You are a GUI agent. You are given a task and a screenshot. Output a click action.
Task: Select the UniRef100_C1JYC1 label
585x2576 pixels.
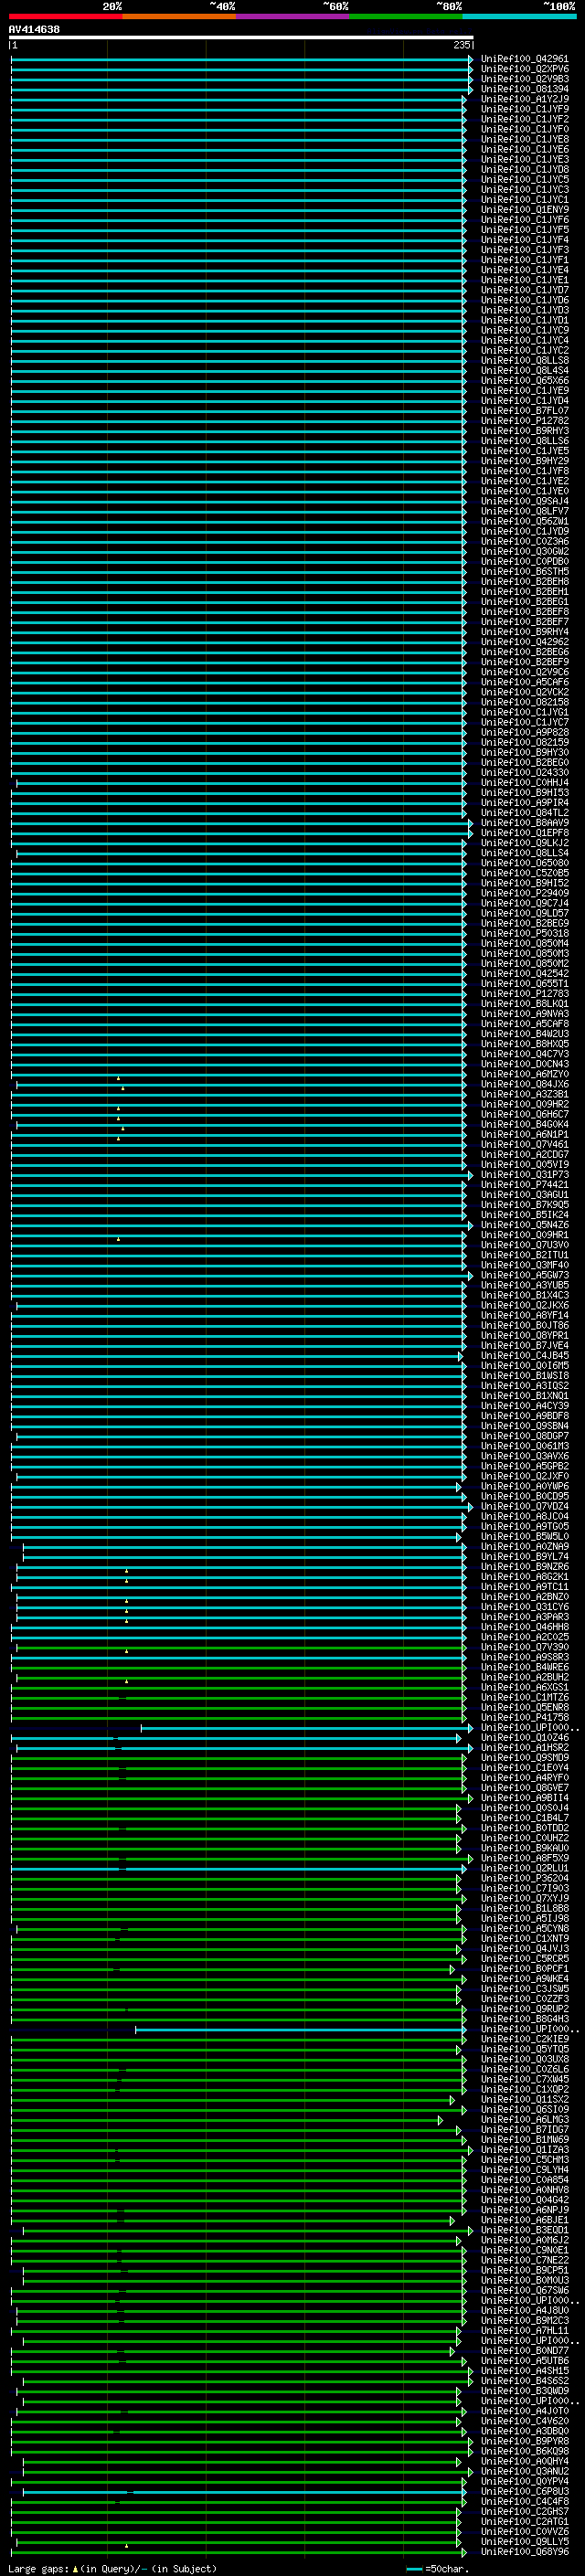pos(524,200)
